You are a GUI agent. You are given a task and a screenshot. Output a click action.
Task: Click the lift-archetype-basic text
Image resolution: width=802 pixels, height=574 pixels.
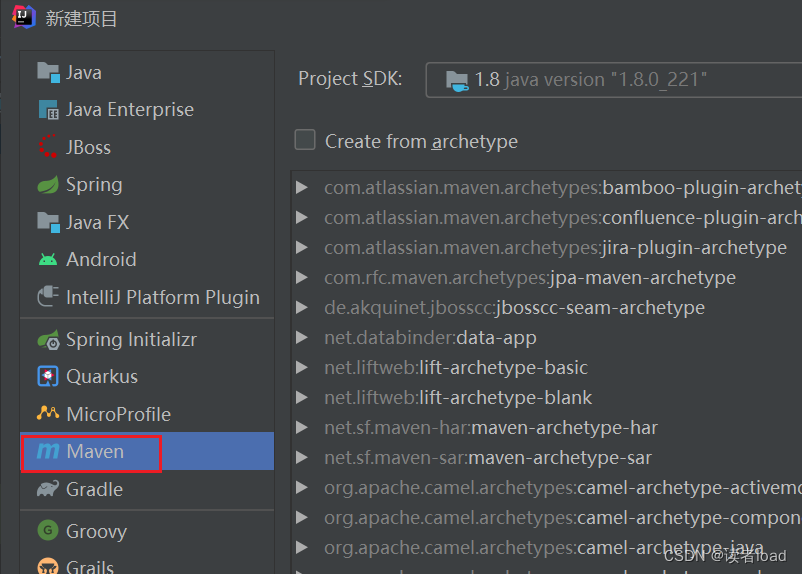(x=504, y=368)
